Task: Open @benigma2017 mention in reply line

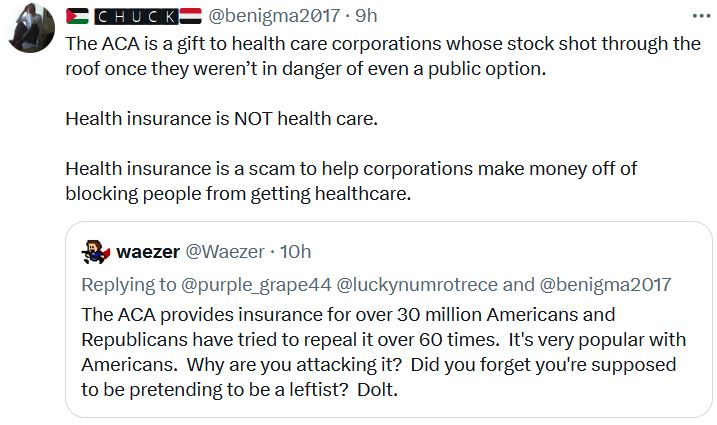Action: coord(605,285)
